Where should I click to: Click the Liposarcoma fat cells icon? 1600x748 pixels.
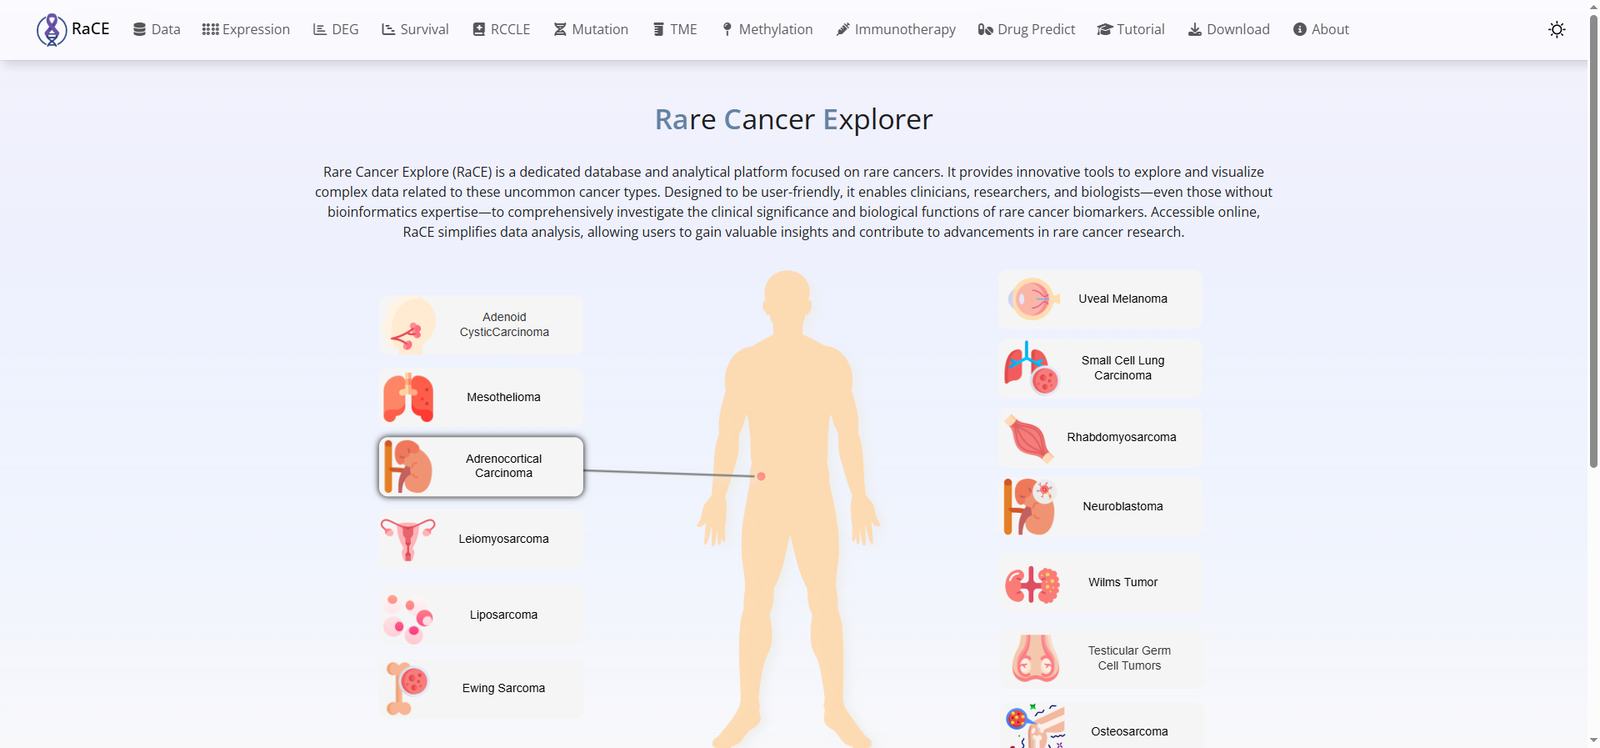pos(408,617)
